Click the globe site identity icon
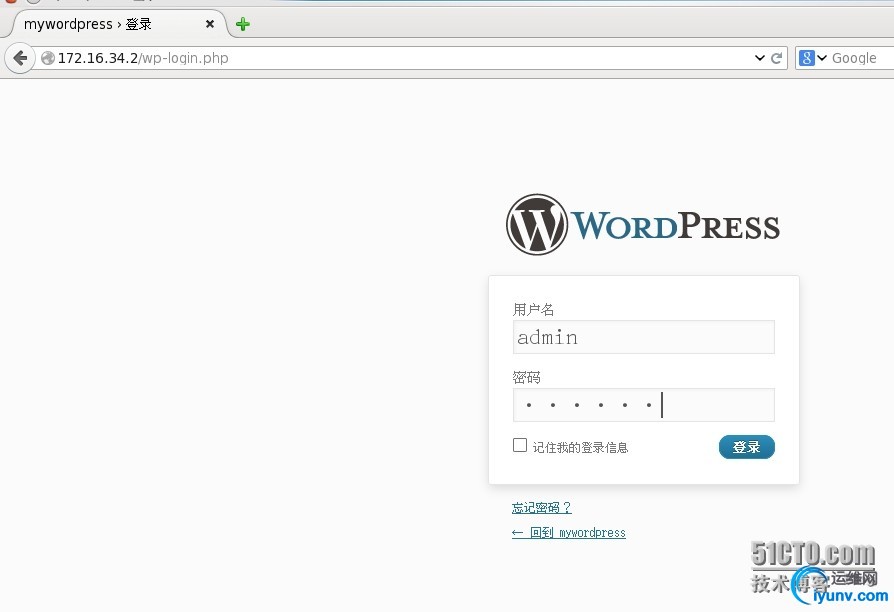894x612 pixels. (48, 58)
